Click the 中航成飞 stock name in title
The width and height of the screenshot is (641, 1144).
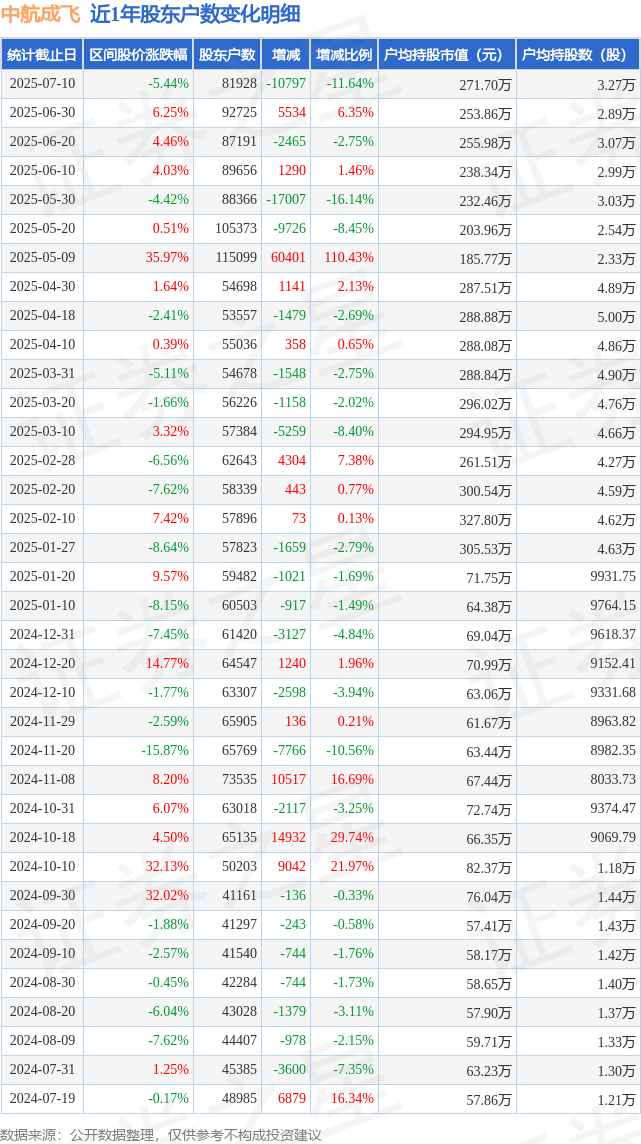(x=41, y=14)
